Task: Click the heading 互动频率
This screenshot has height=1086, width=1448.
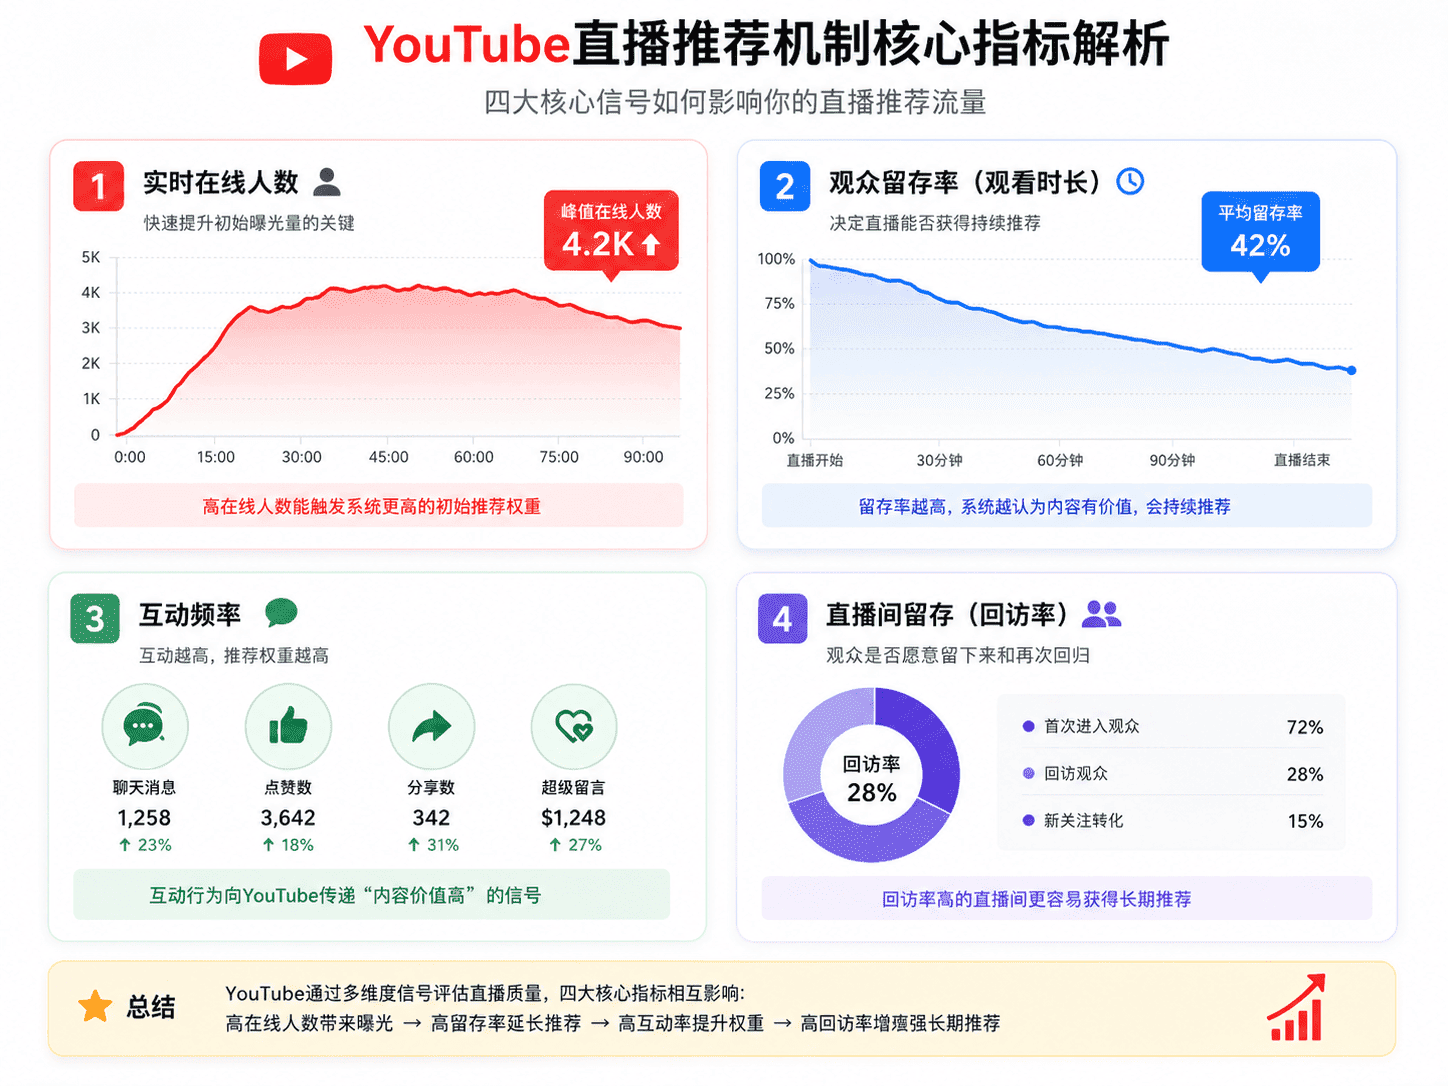Action: [x=190, y=614]
